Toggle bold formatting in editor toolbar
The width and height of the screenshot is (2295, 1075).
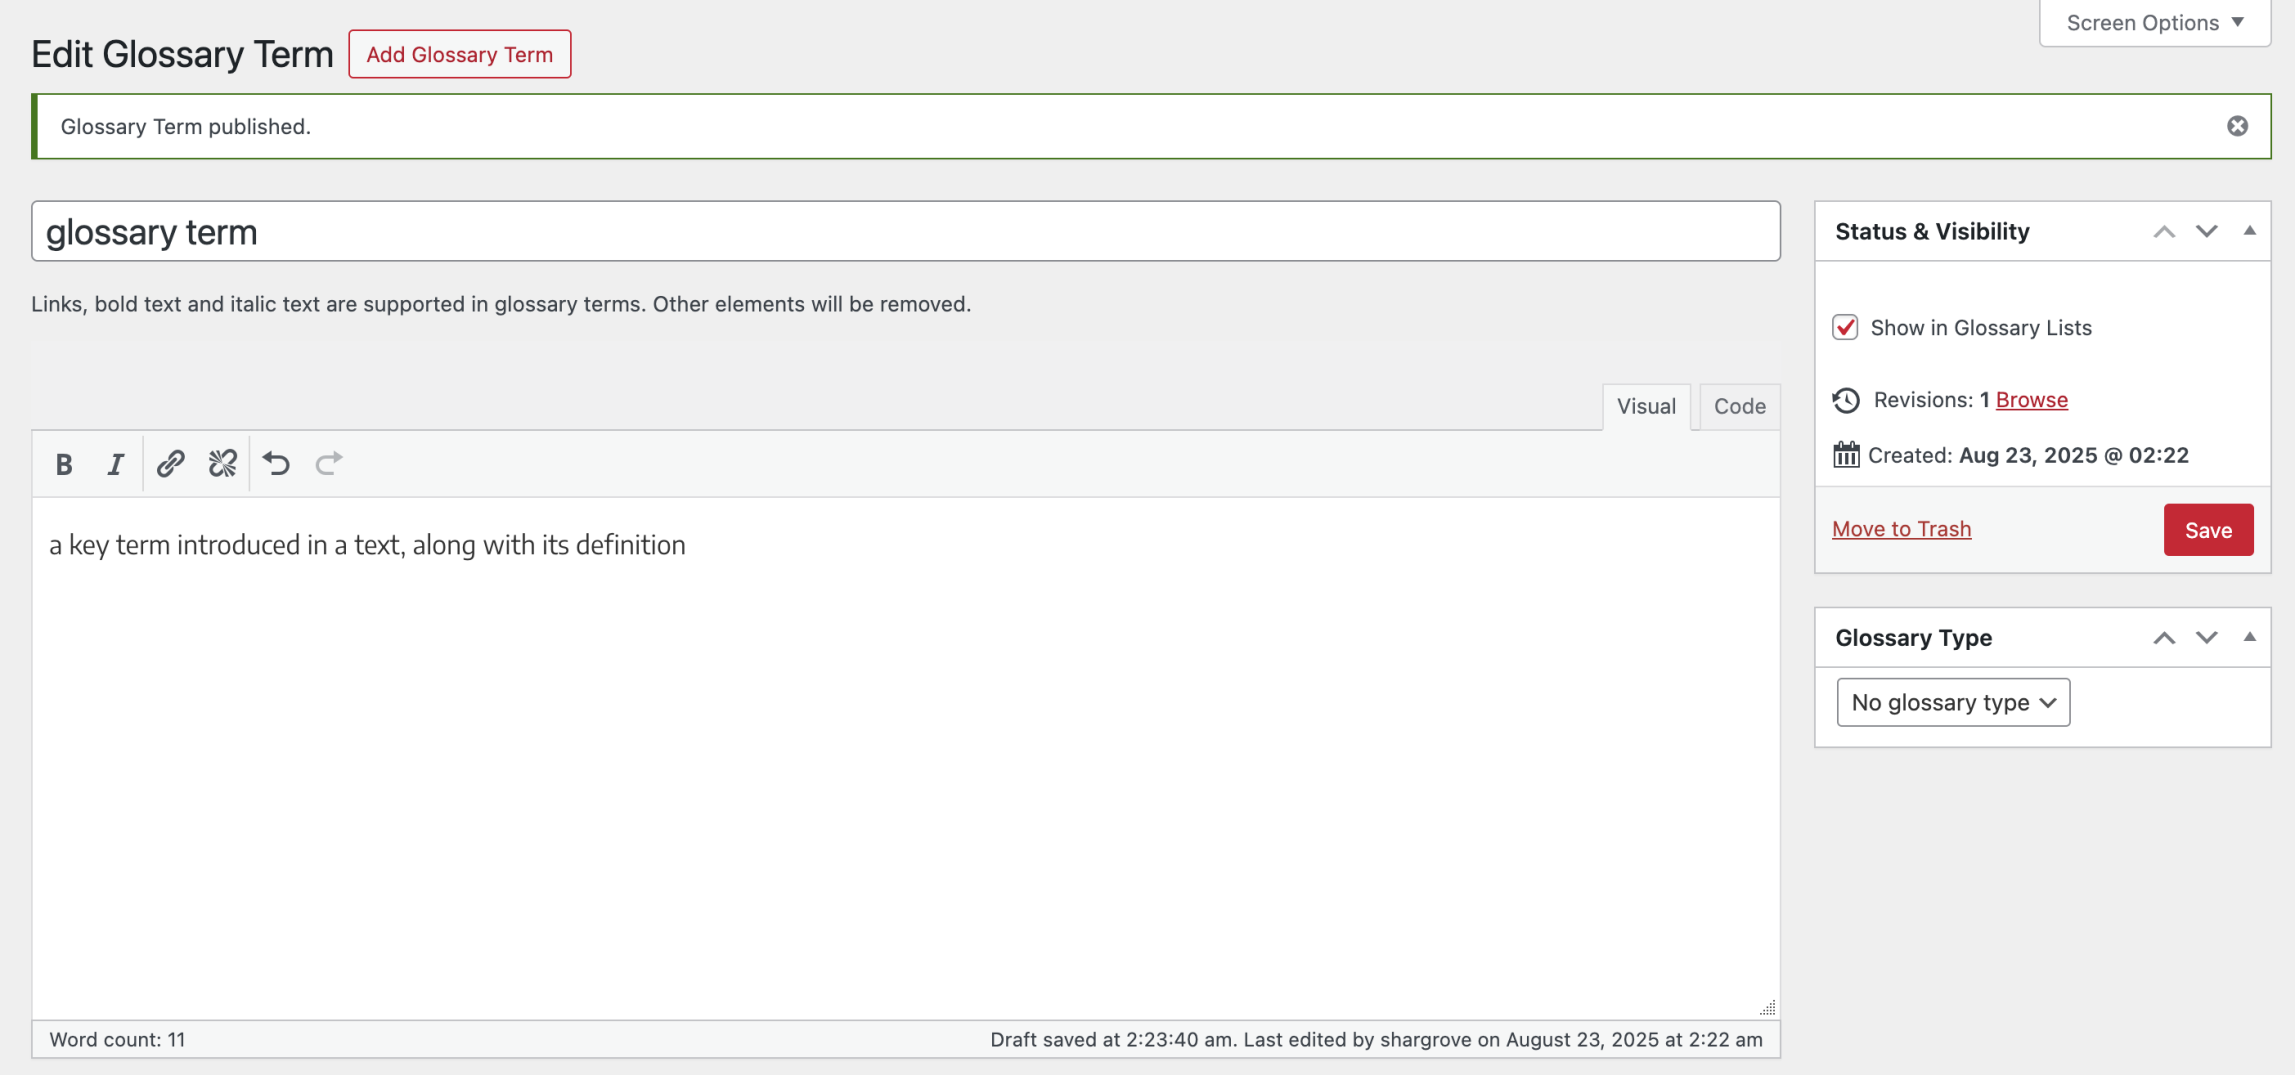pyautogui.click(x=64, y=464)
